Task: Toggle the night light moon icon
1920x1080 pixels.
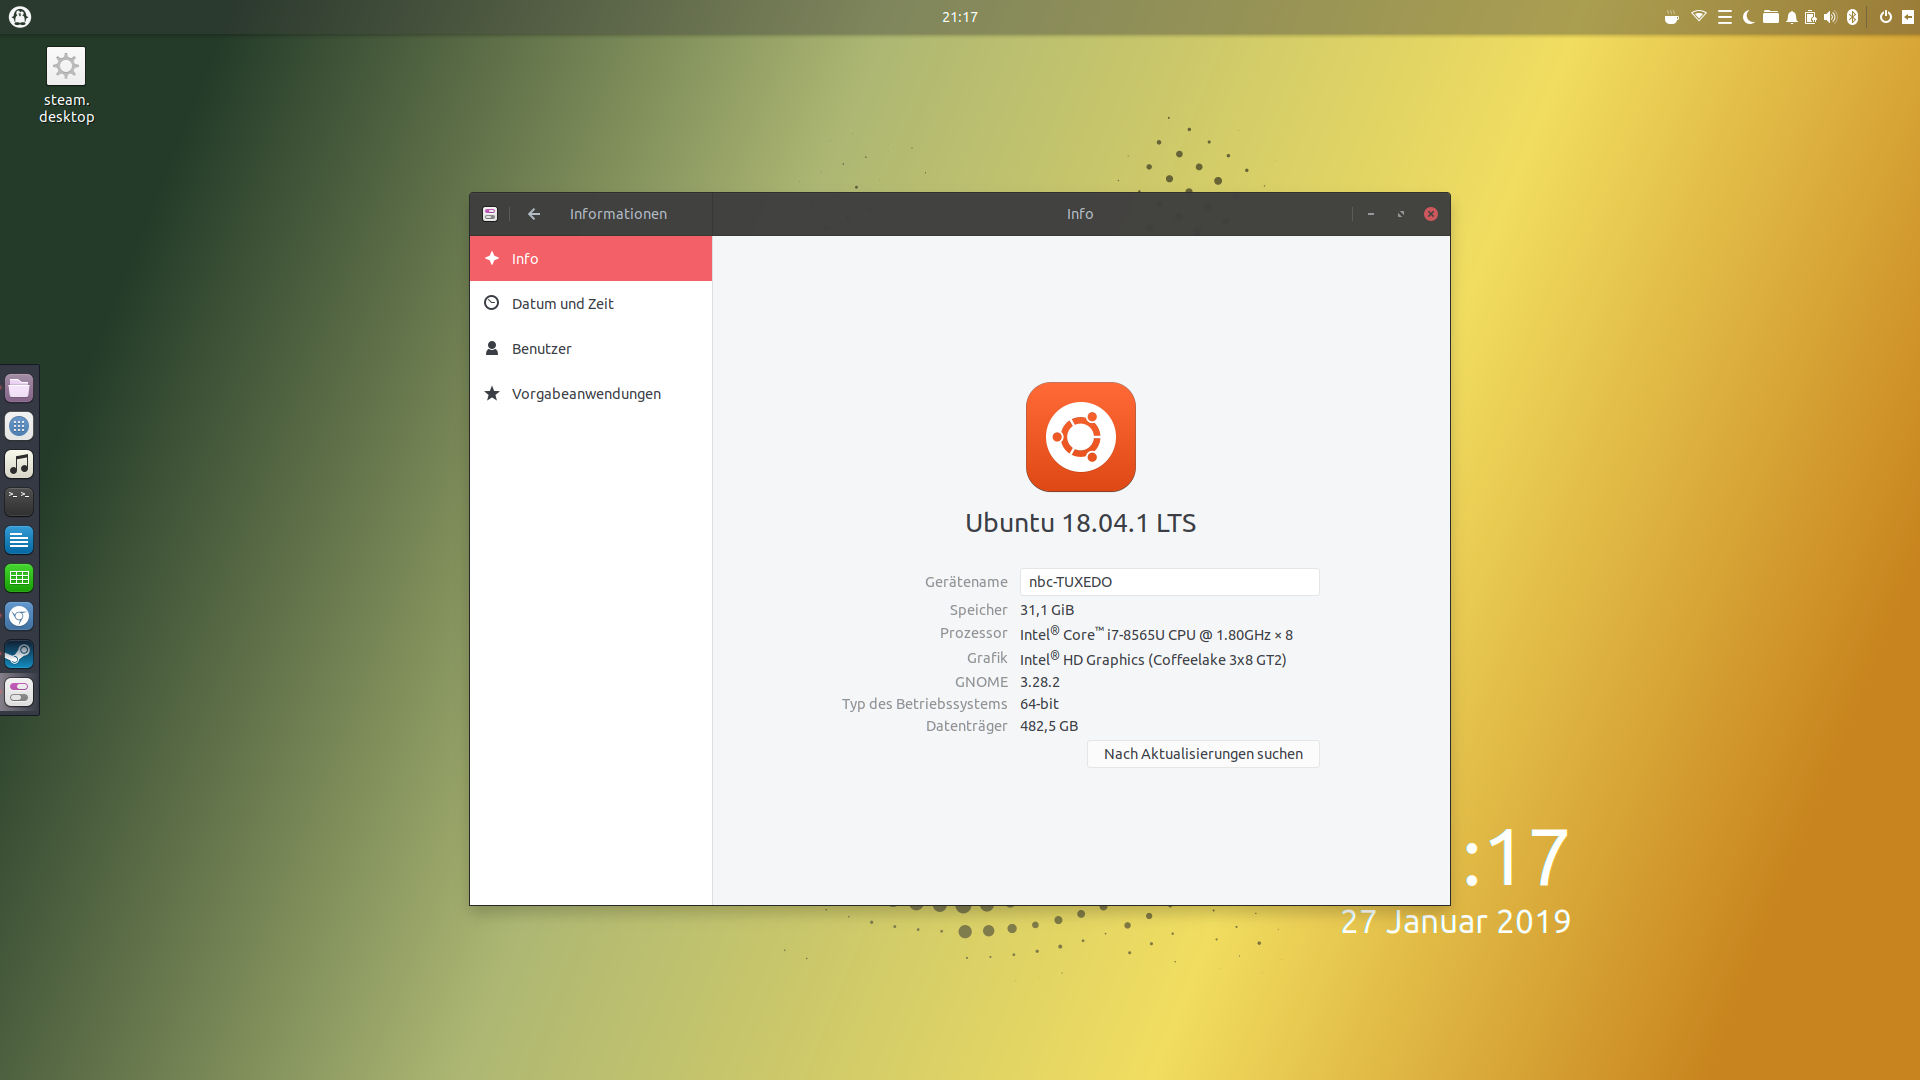Action: (x=1748, y=17)
